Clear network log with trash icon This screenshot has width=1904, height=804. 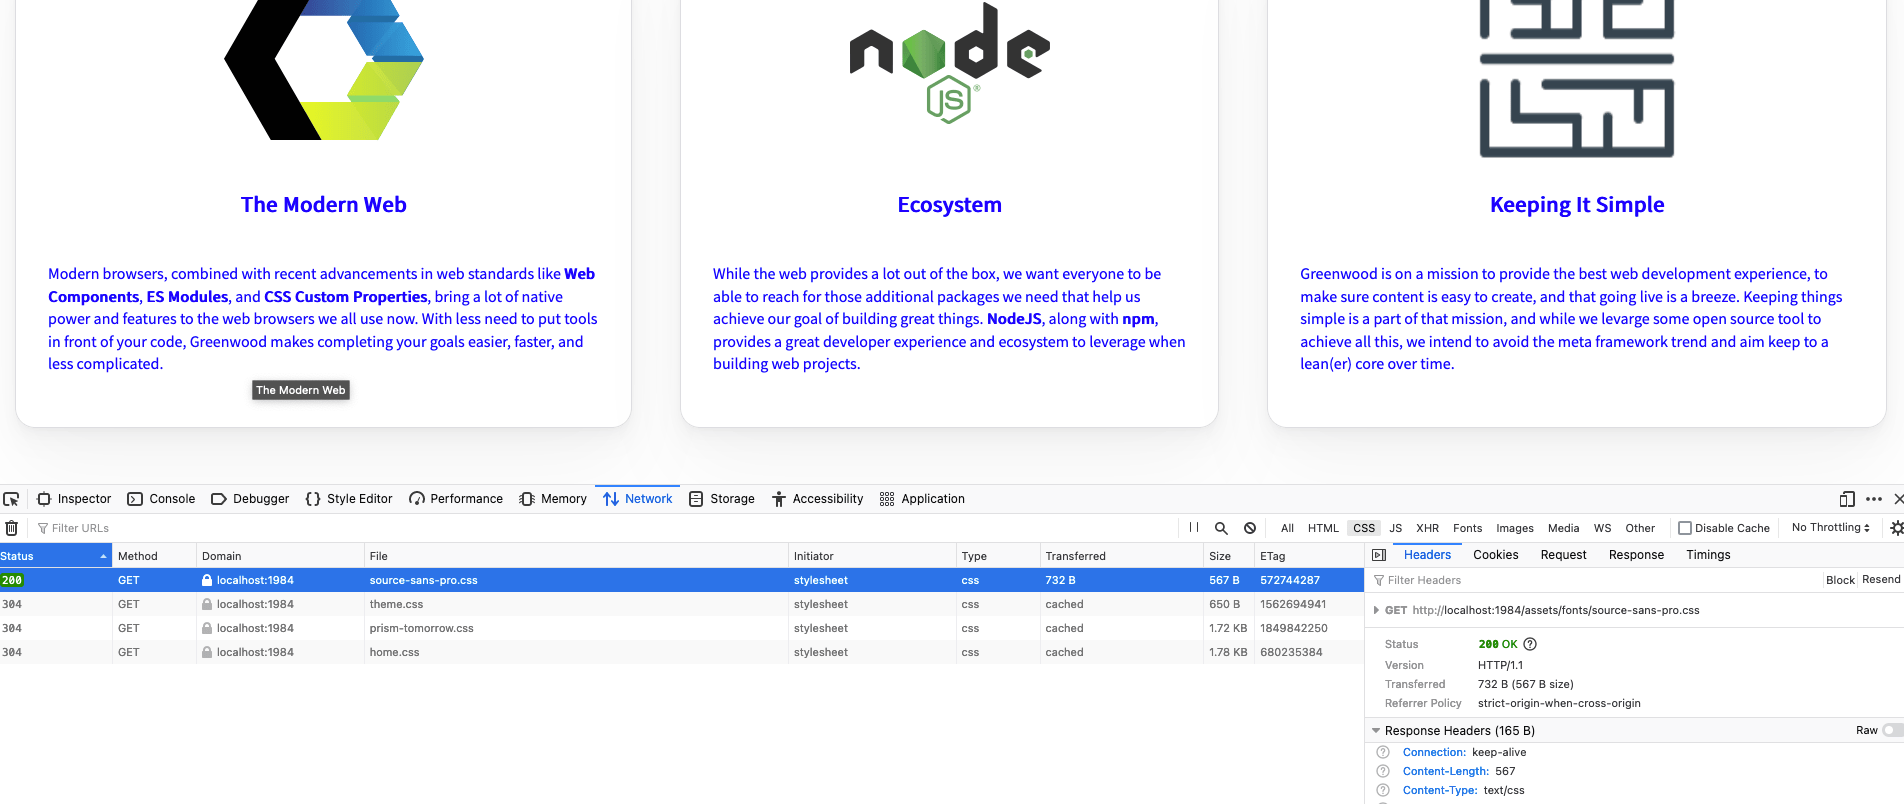(x=11, y=528)
